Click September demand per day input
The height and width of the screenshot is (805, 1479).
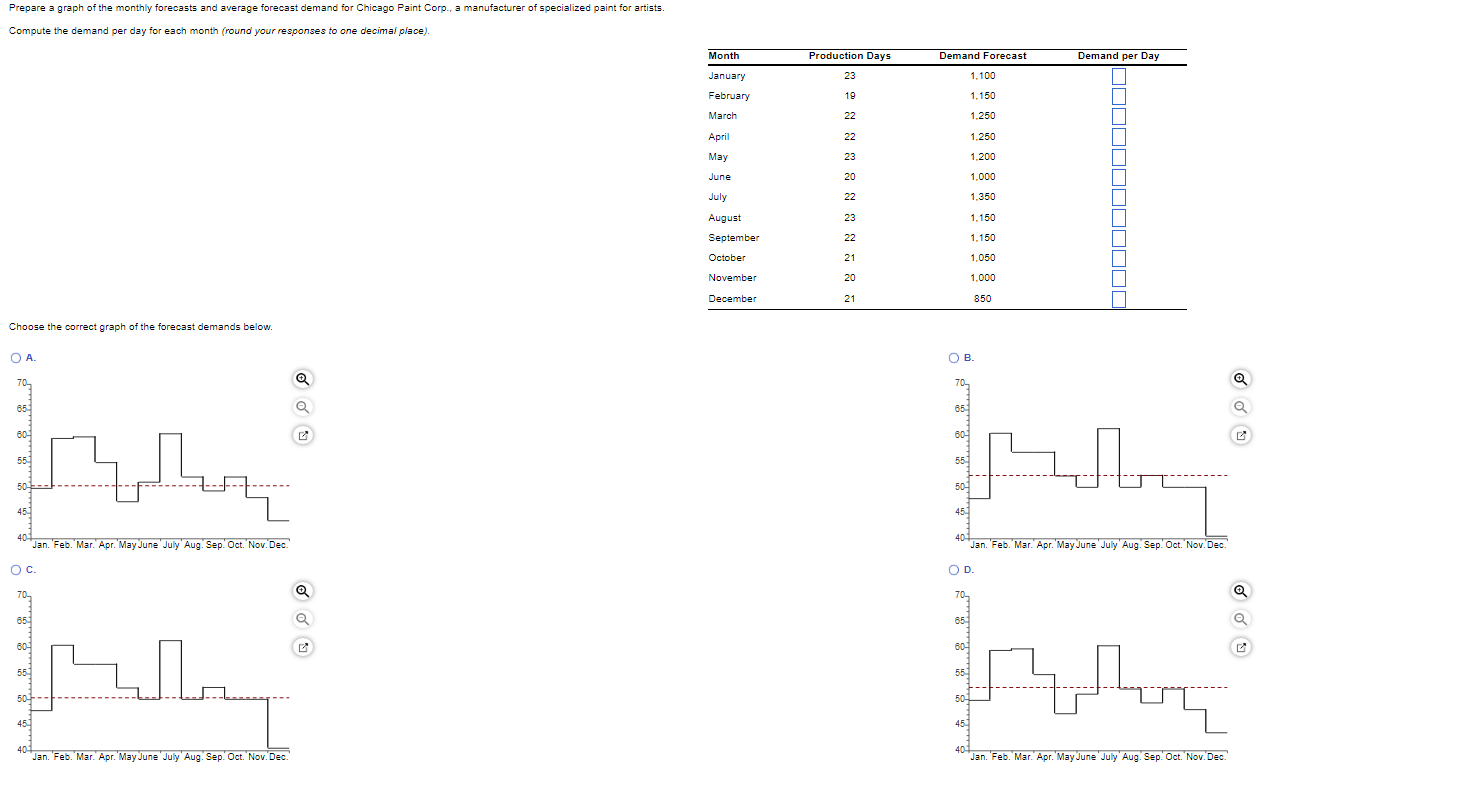(x=1118, y=238)
